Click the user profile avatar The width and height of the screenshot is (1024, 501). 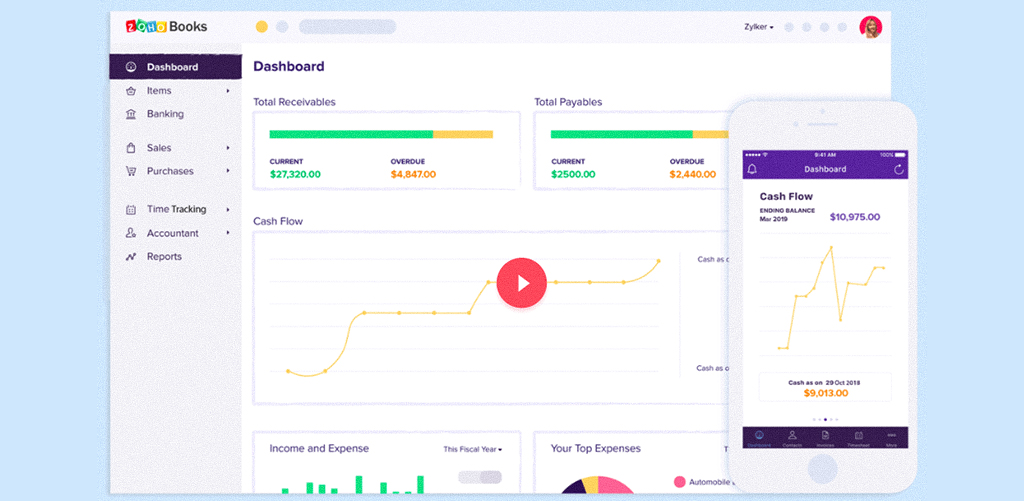coord(870,27)
